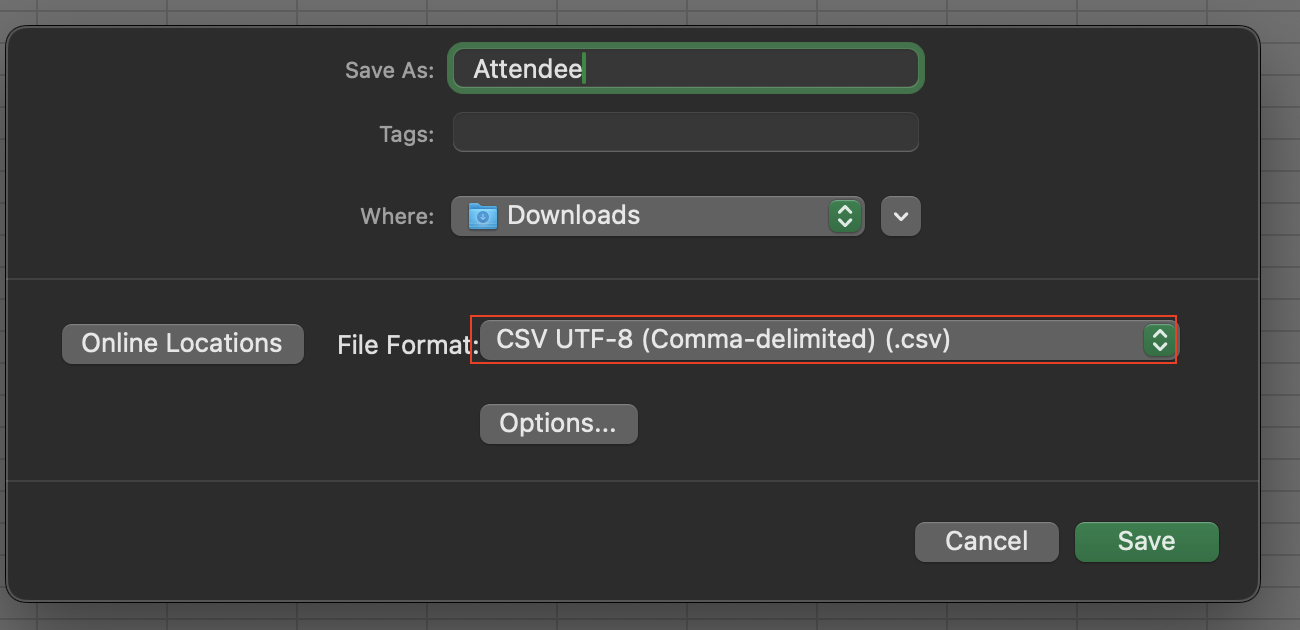The width and height of the screenshot is (1300, 630).
Task: Open the Where location dropdown
Action: 657,216
